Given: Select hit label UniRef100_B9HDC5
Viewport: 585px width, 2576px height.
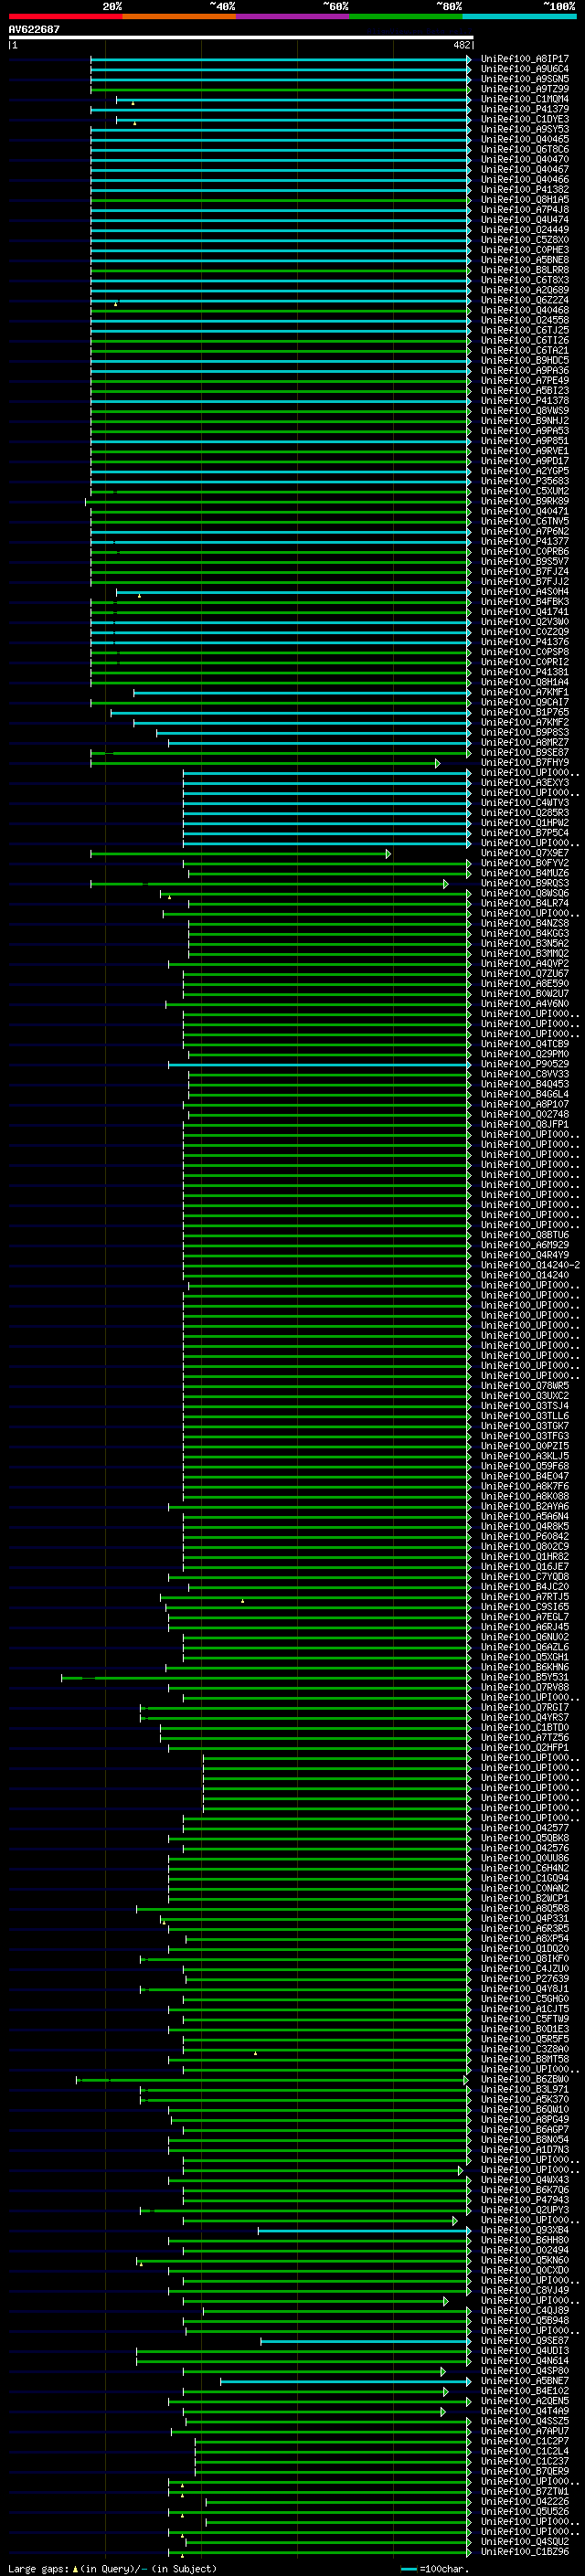Looking at the screenshot, I should coord(525,360).
